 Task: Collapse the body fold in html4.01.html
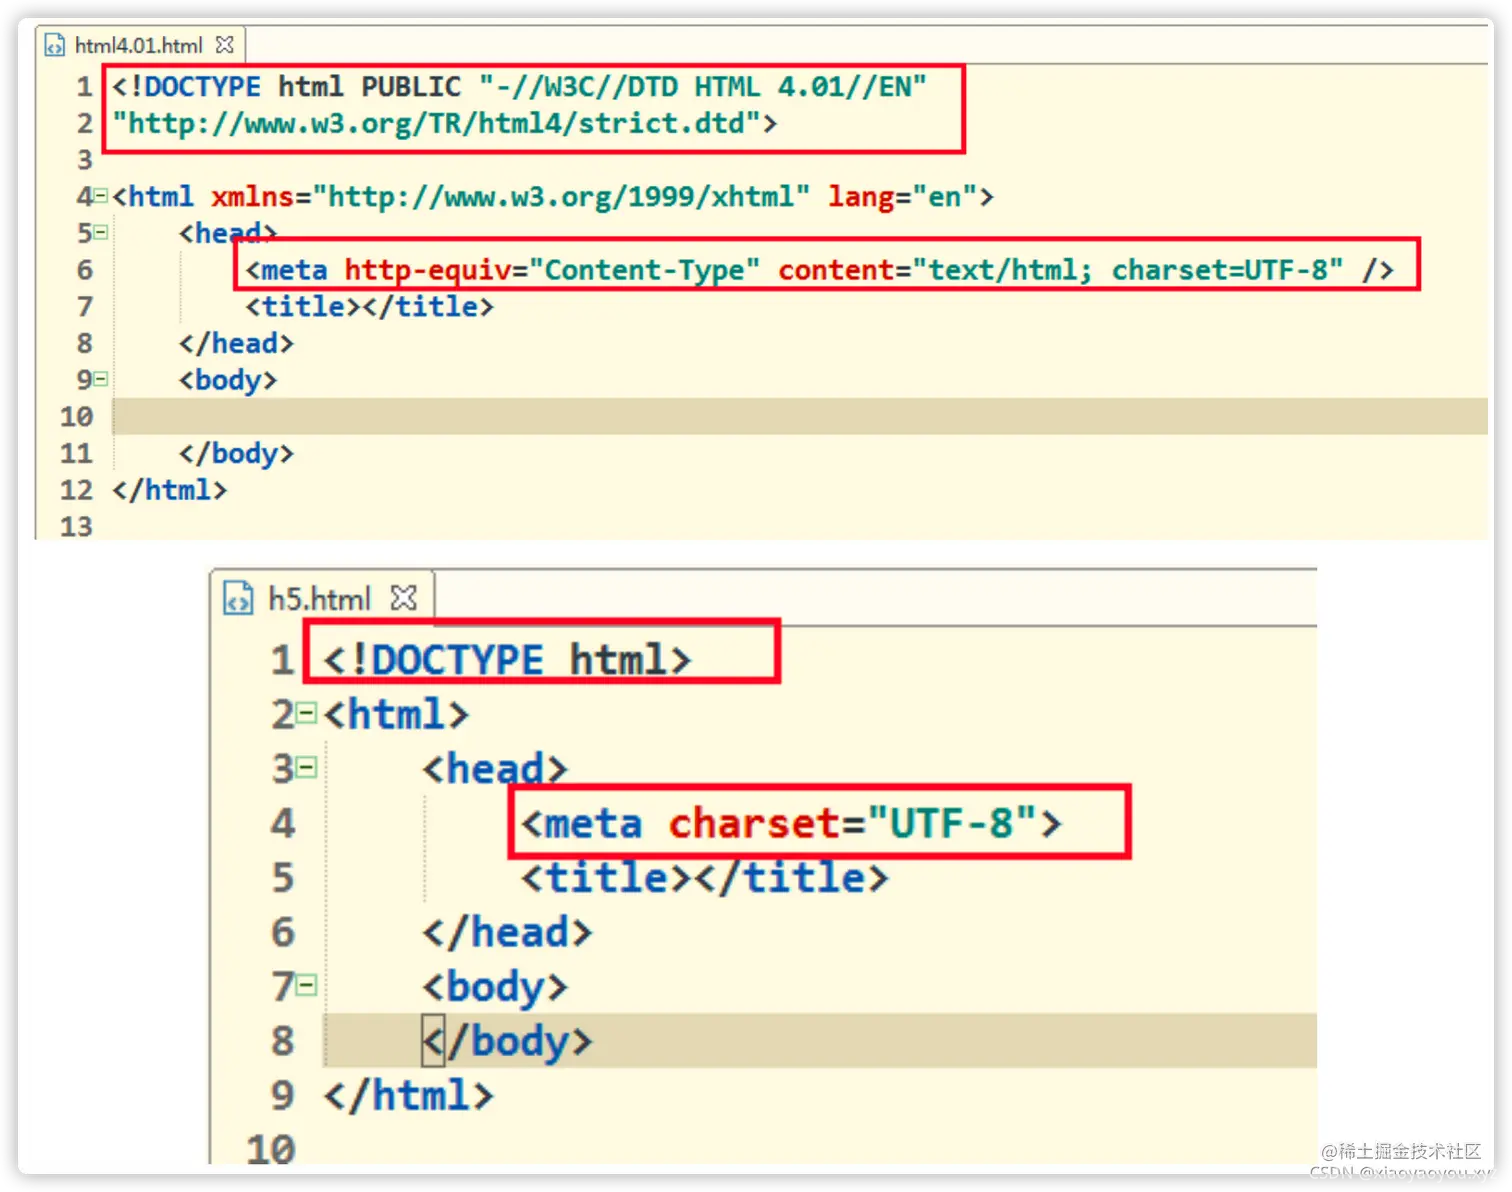pyautogui.click(x=101, y=380)
